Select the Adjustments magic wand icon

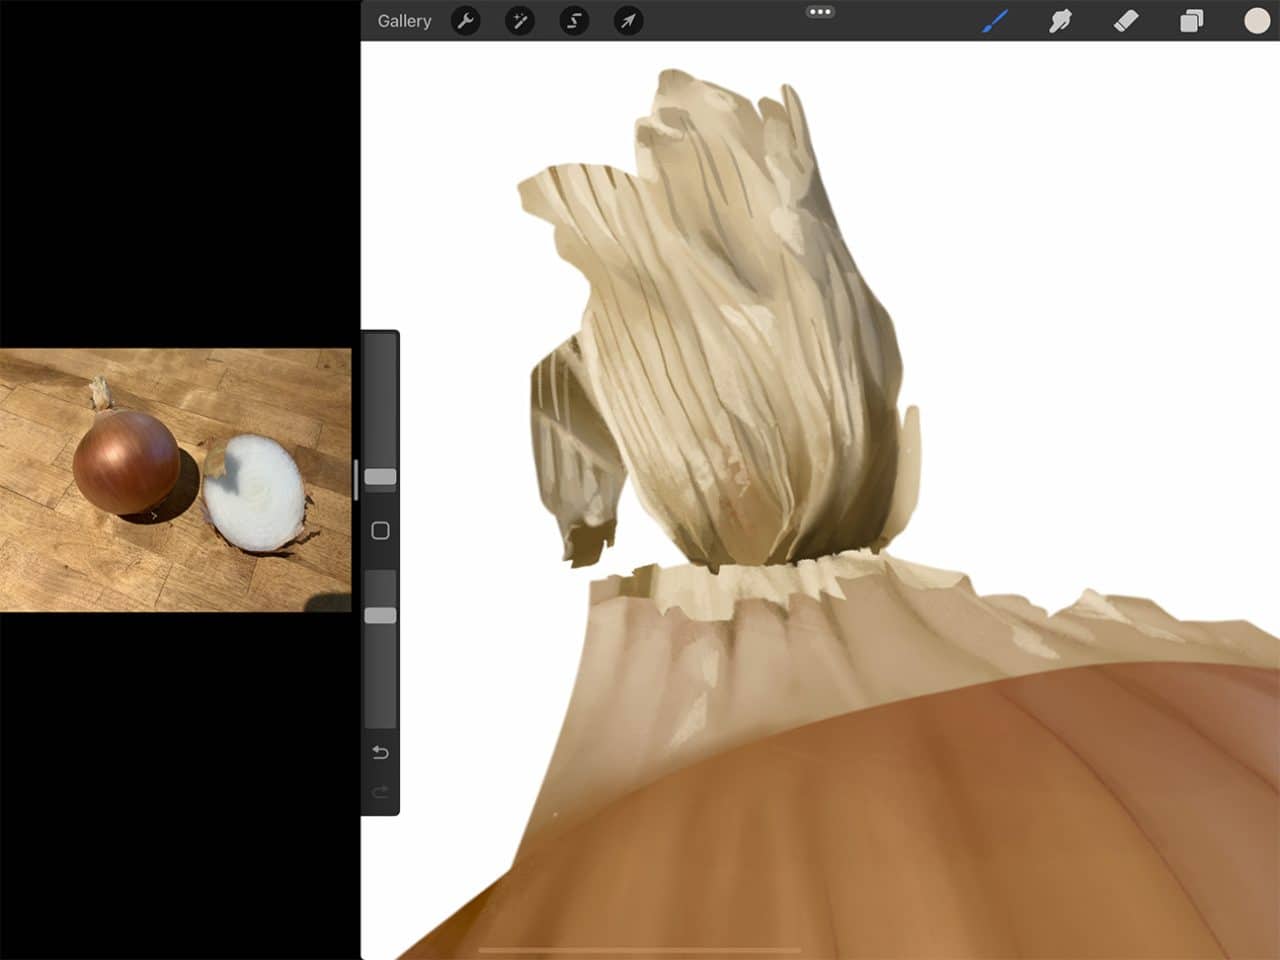coord(519,21)
